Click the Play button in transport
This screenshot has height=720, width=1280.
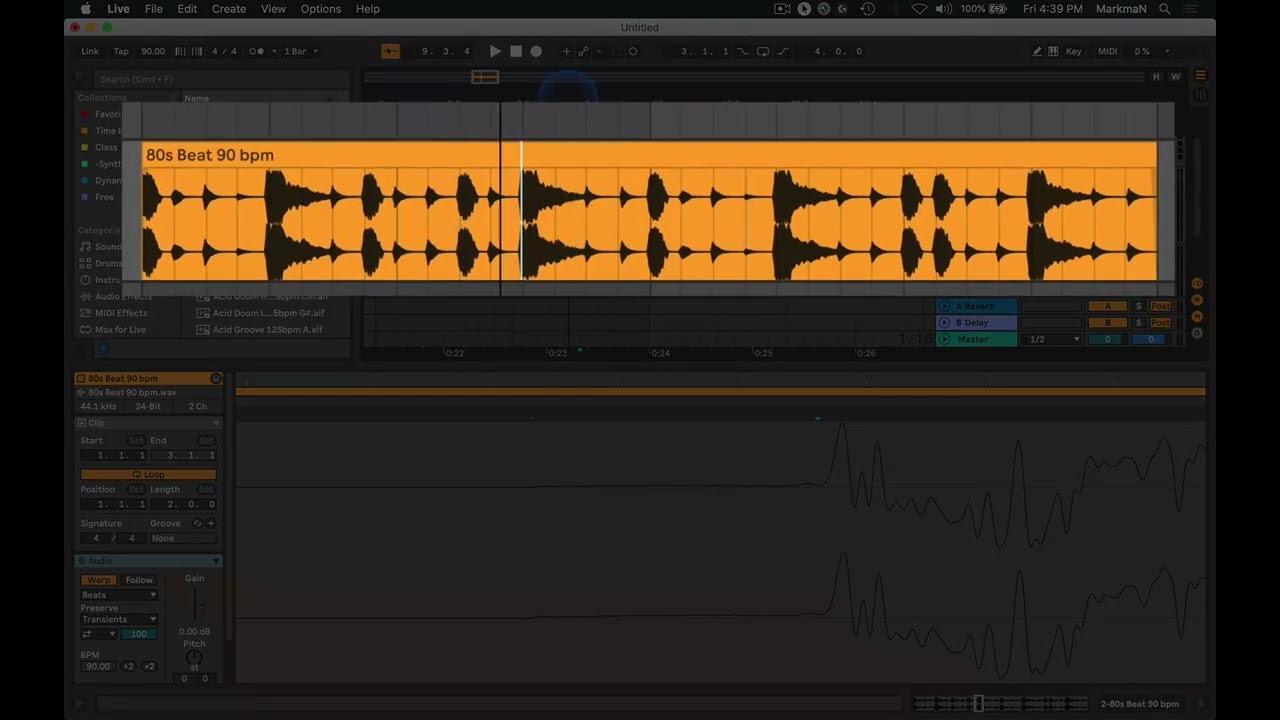(x=495, y=51)
